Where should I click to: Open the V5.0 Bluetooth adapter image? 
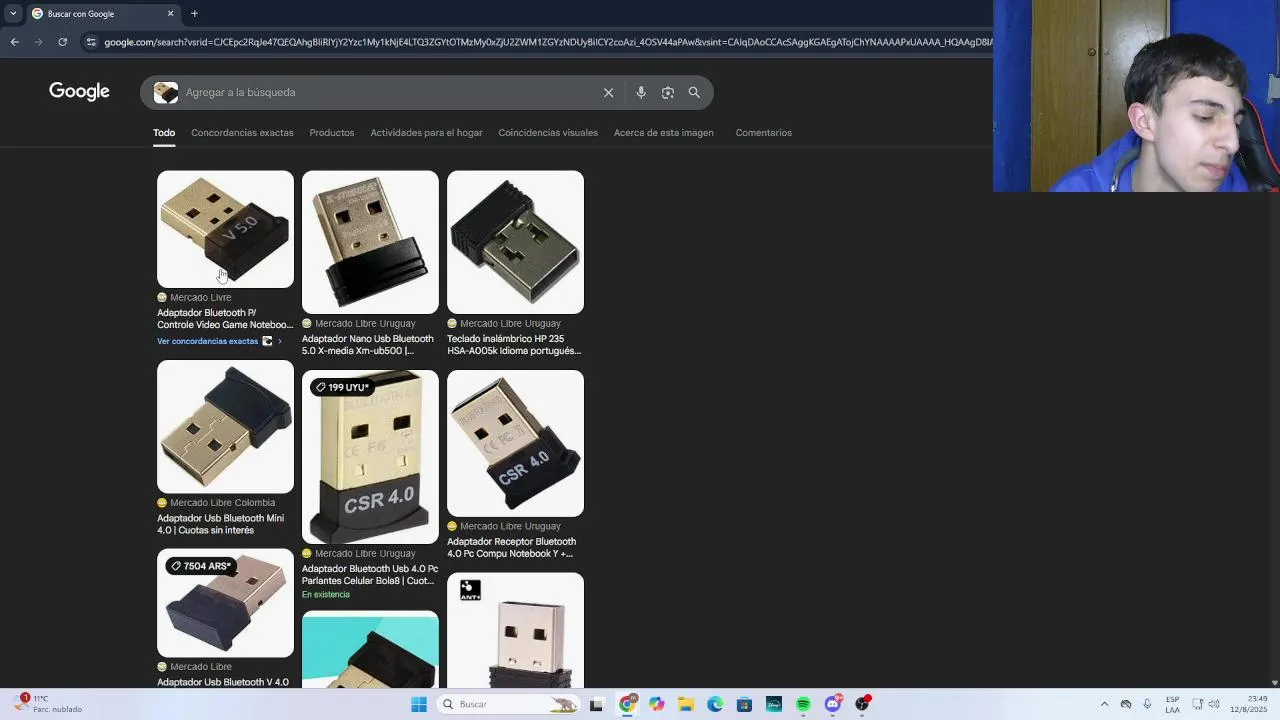click(x=225, y=229)
